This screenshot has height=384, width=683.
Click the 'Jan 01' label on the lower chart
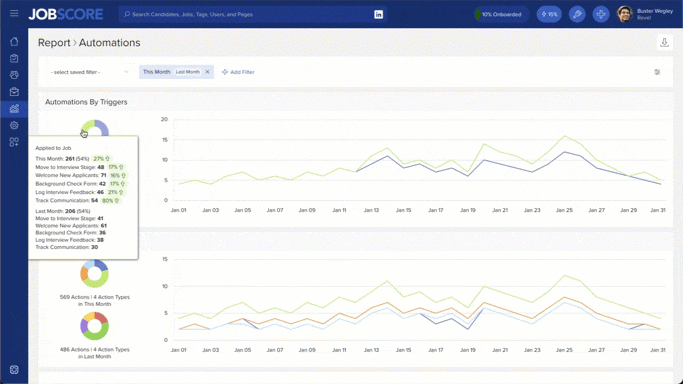[x=178, y=350]
